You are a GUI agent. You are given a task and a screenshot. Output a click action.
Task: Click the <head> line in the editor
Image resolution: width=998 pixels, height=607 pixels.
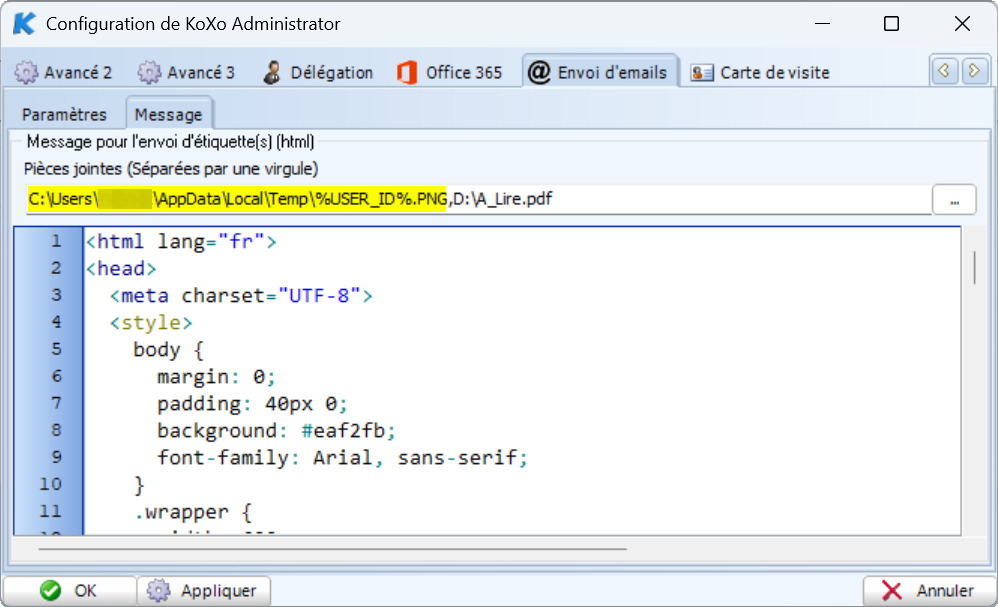coord(121,269)
